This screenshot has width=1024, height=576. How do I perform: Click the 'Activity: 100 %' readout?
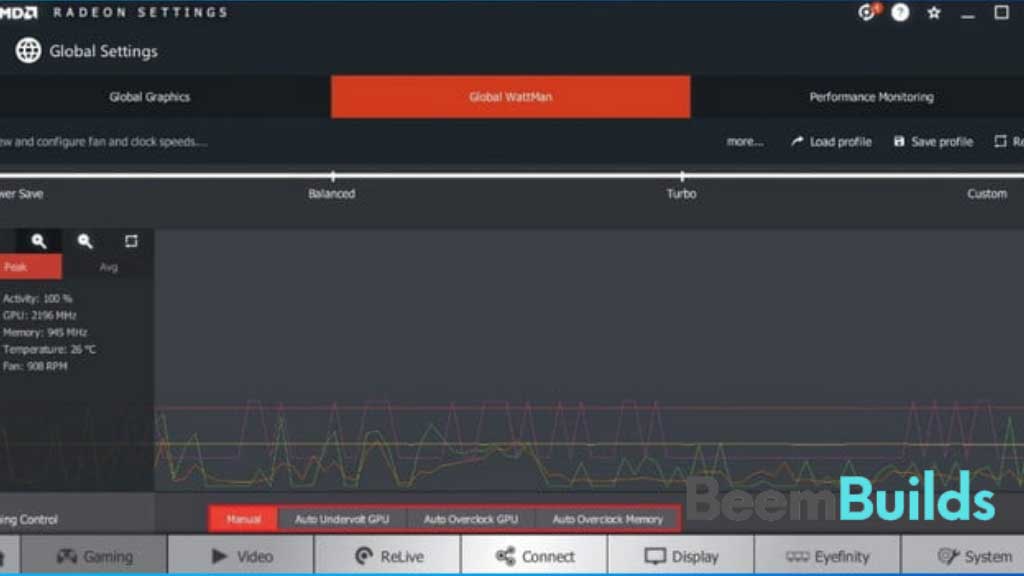coord(37,298)
